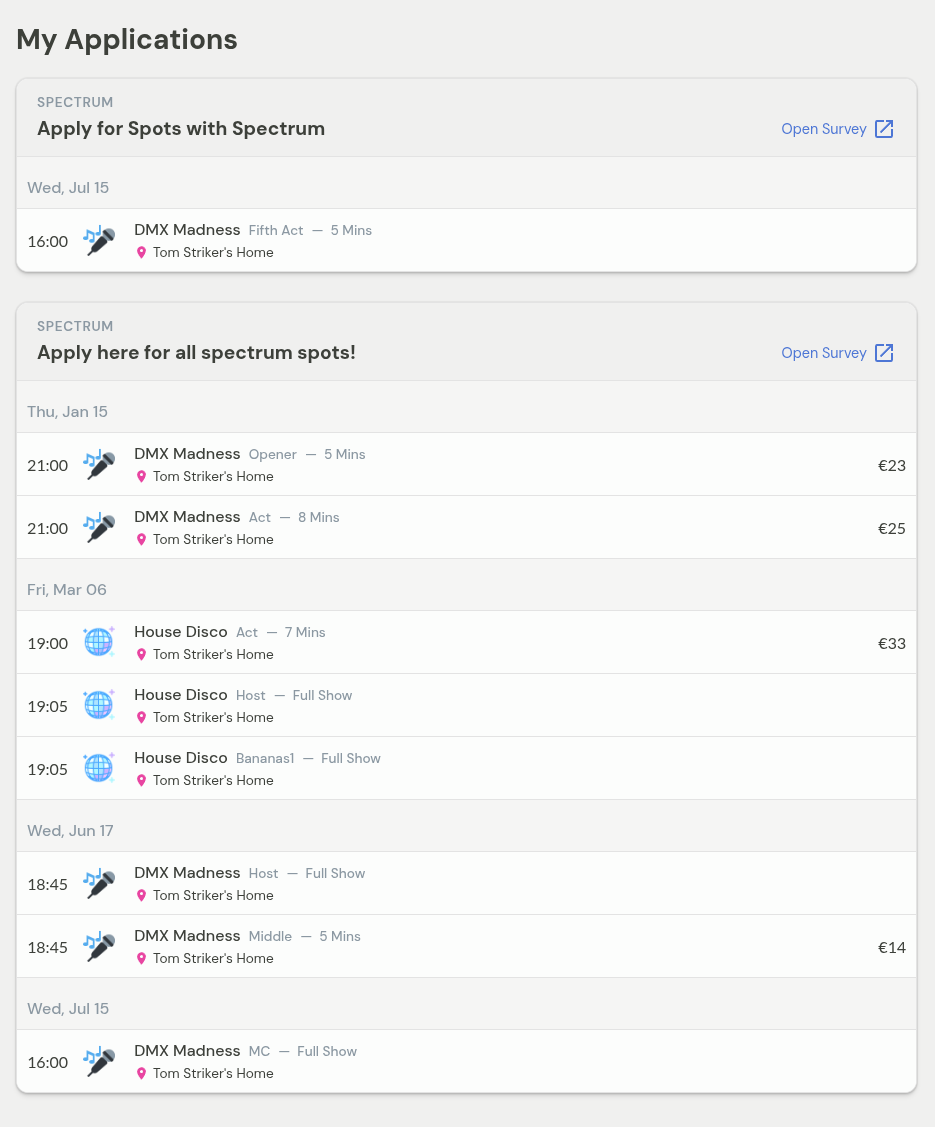This screenshot has width=935, height=1127.
Task: Select the microphone icon beside the 21:00 Opener spot
Action: pos(99,464)
